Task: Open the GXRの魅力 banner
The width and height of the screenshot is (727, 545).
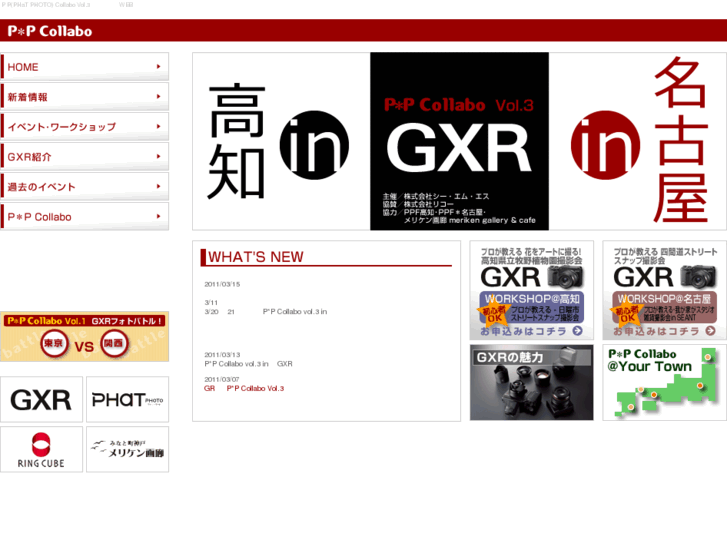Action: (x=531, y=382)
